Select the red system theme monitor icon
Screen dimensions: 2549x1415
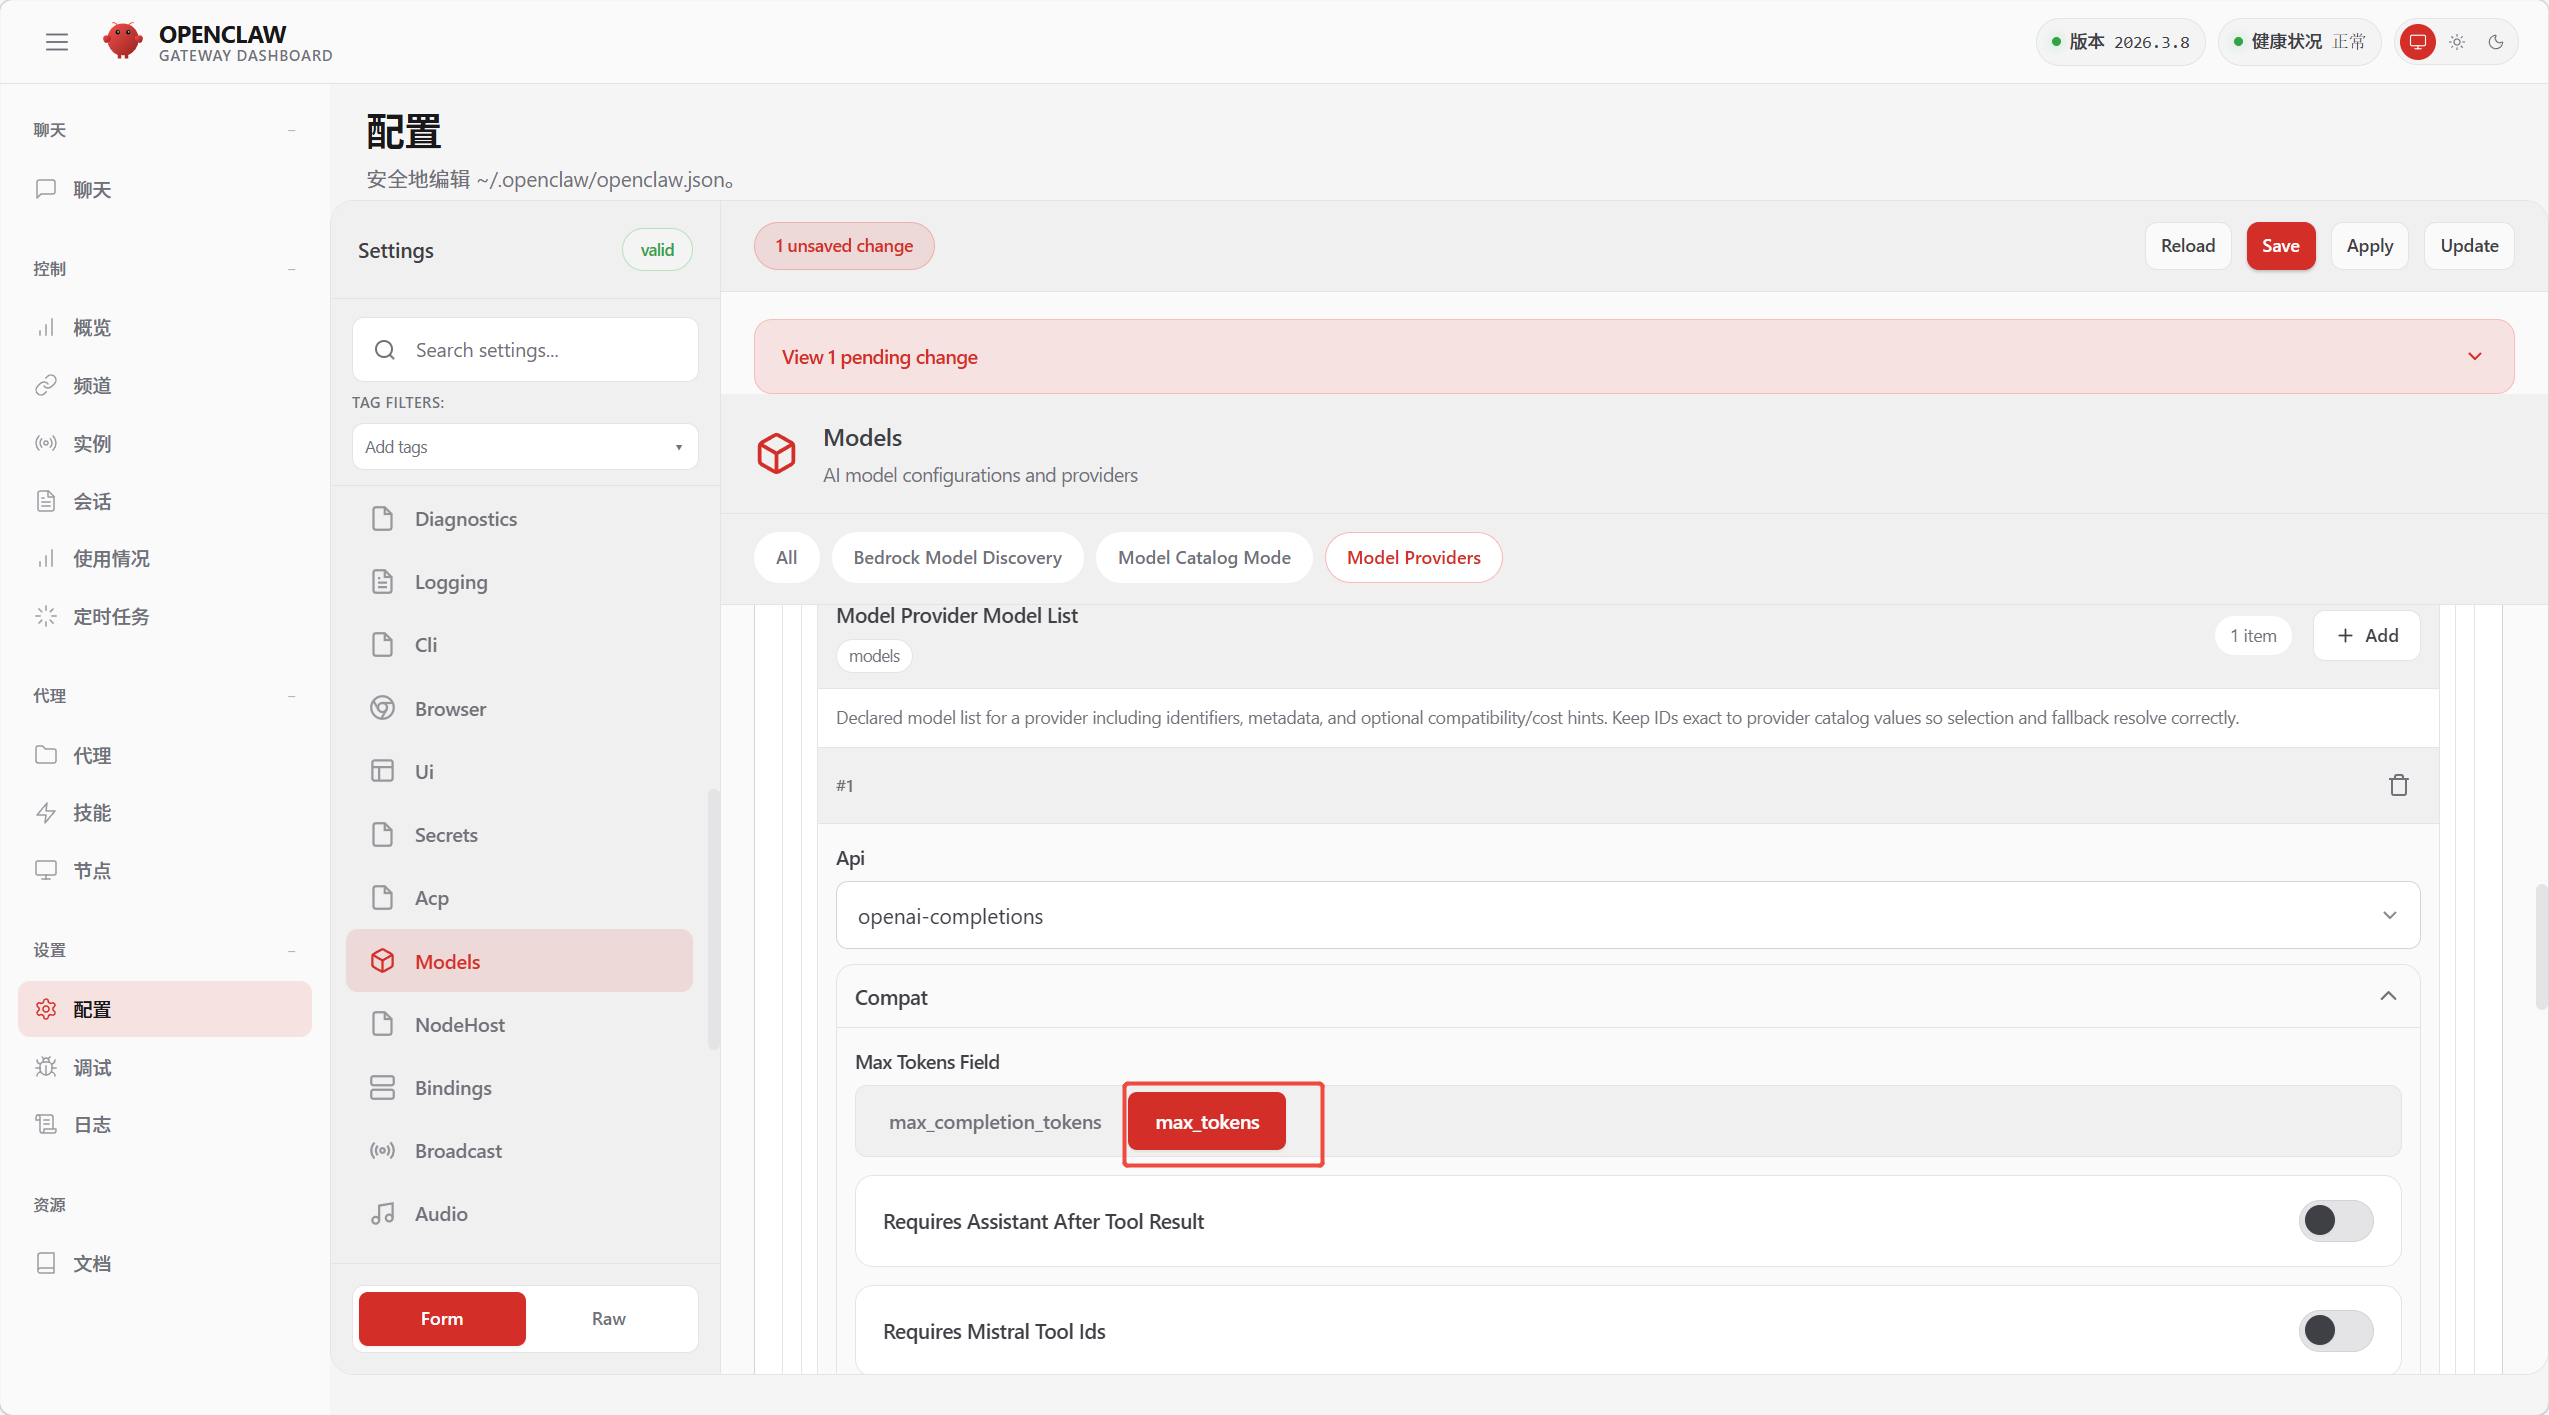point(2417,42)
